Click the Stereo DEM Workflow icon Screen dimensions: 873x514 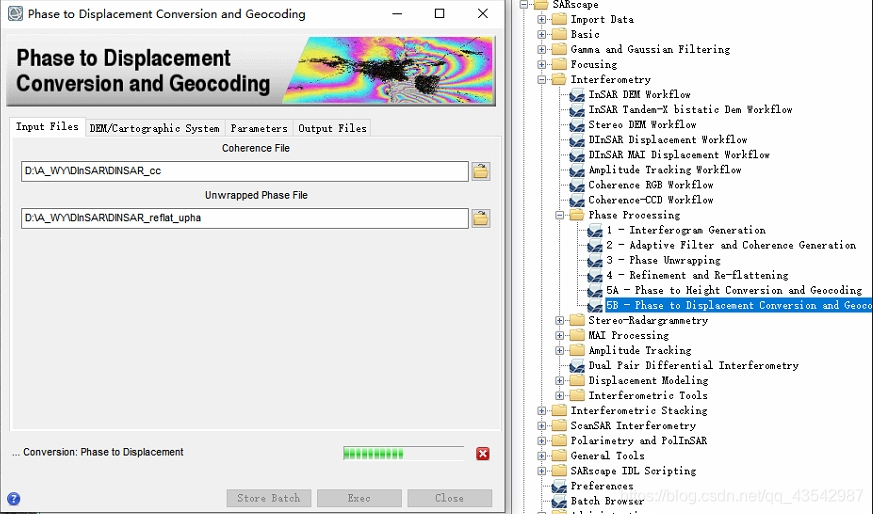[x=577, y=125]
